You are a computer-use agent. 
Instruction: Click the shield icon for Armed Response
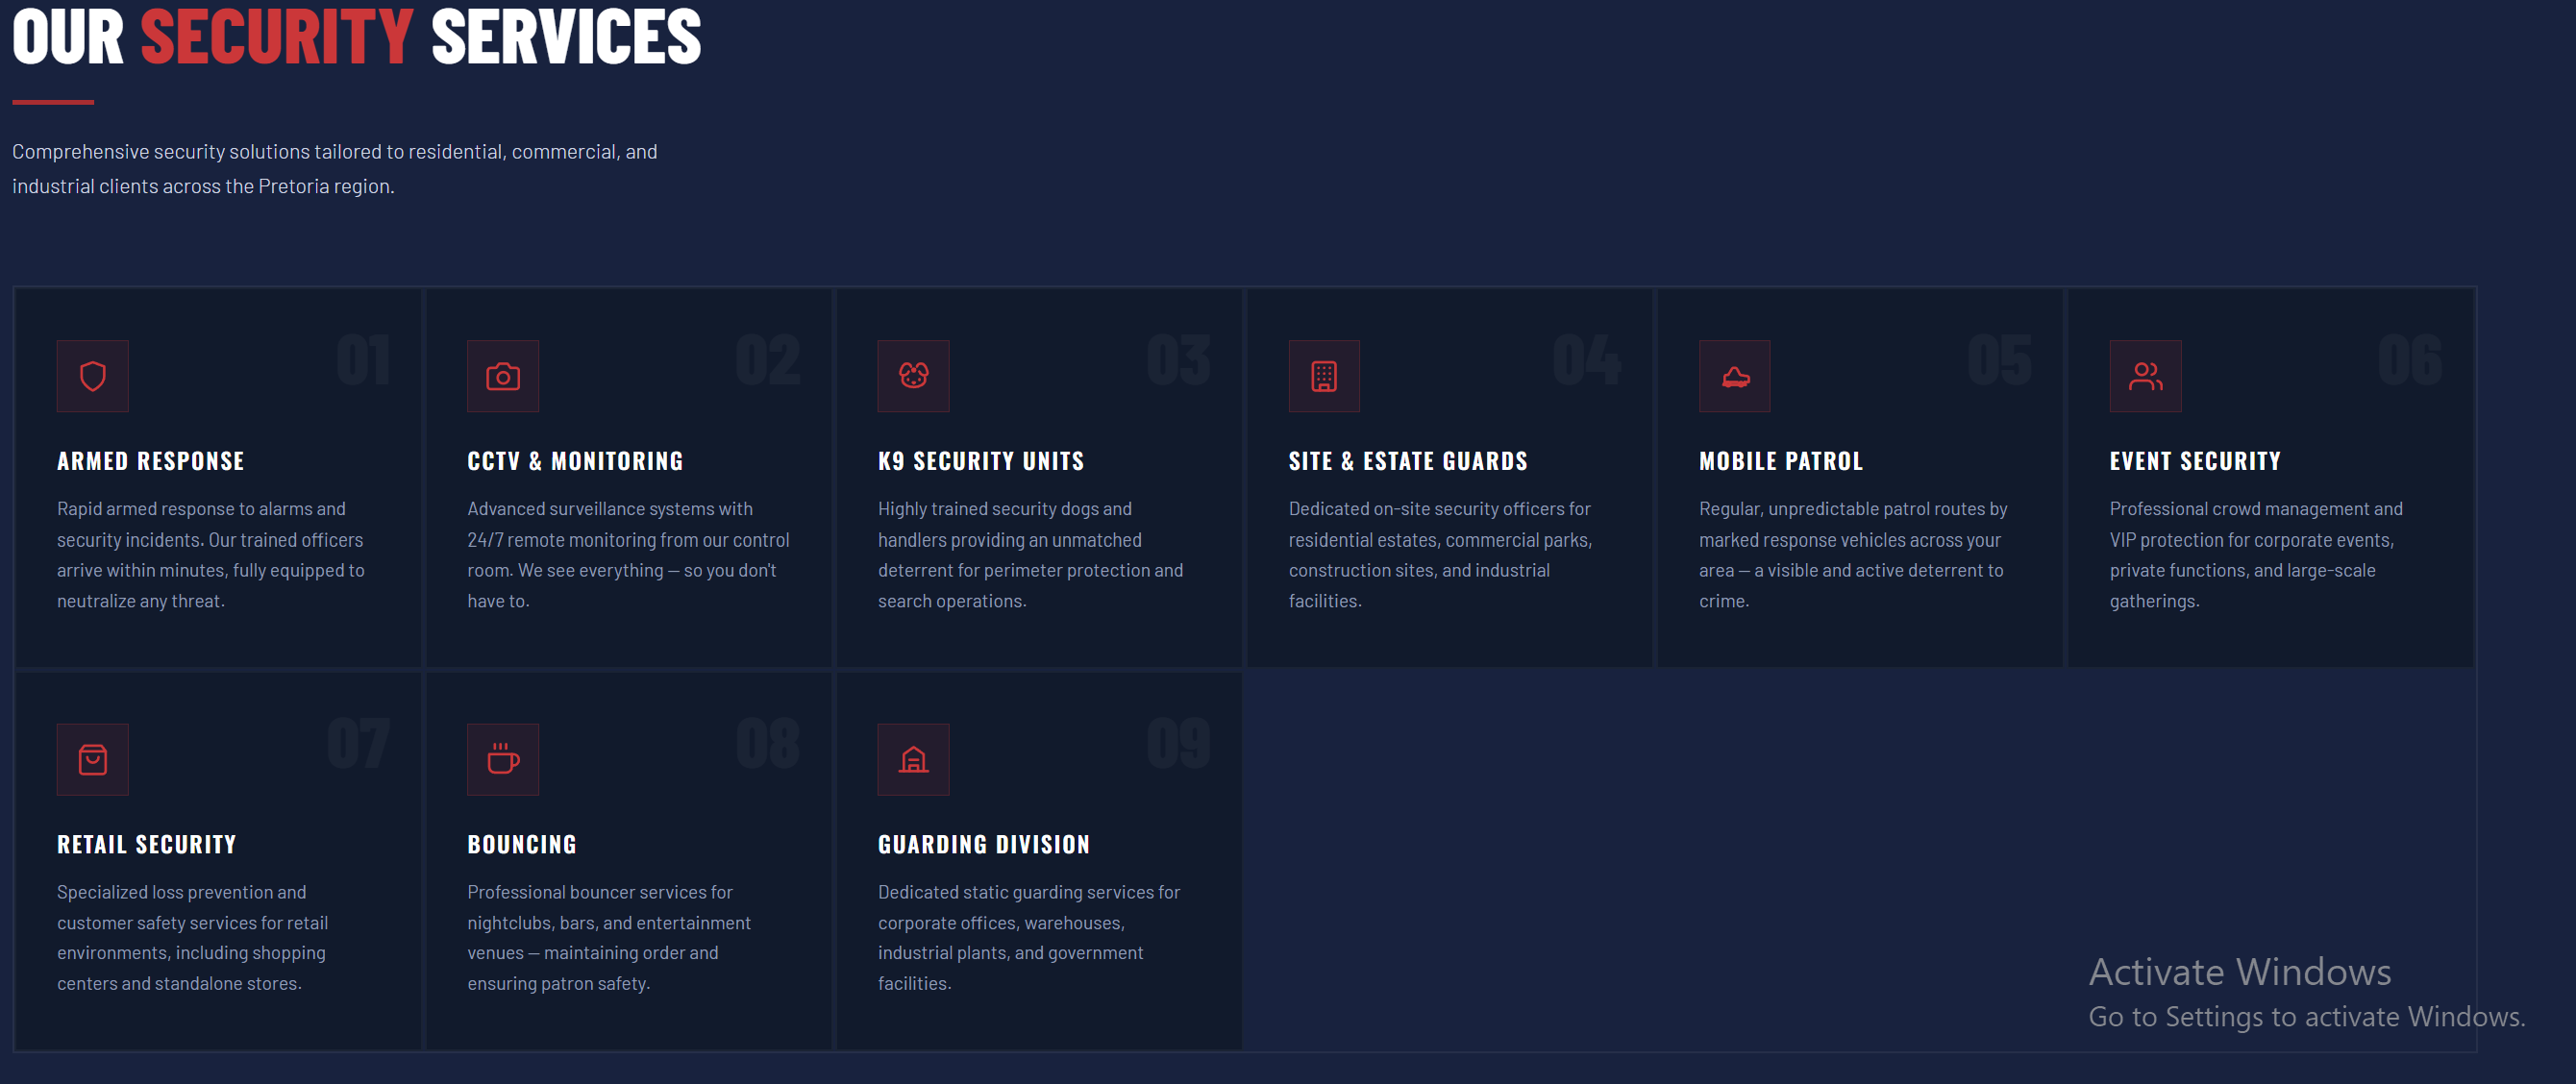pyautogui.click(x=93, y=376)
